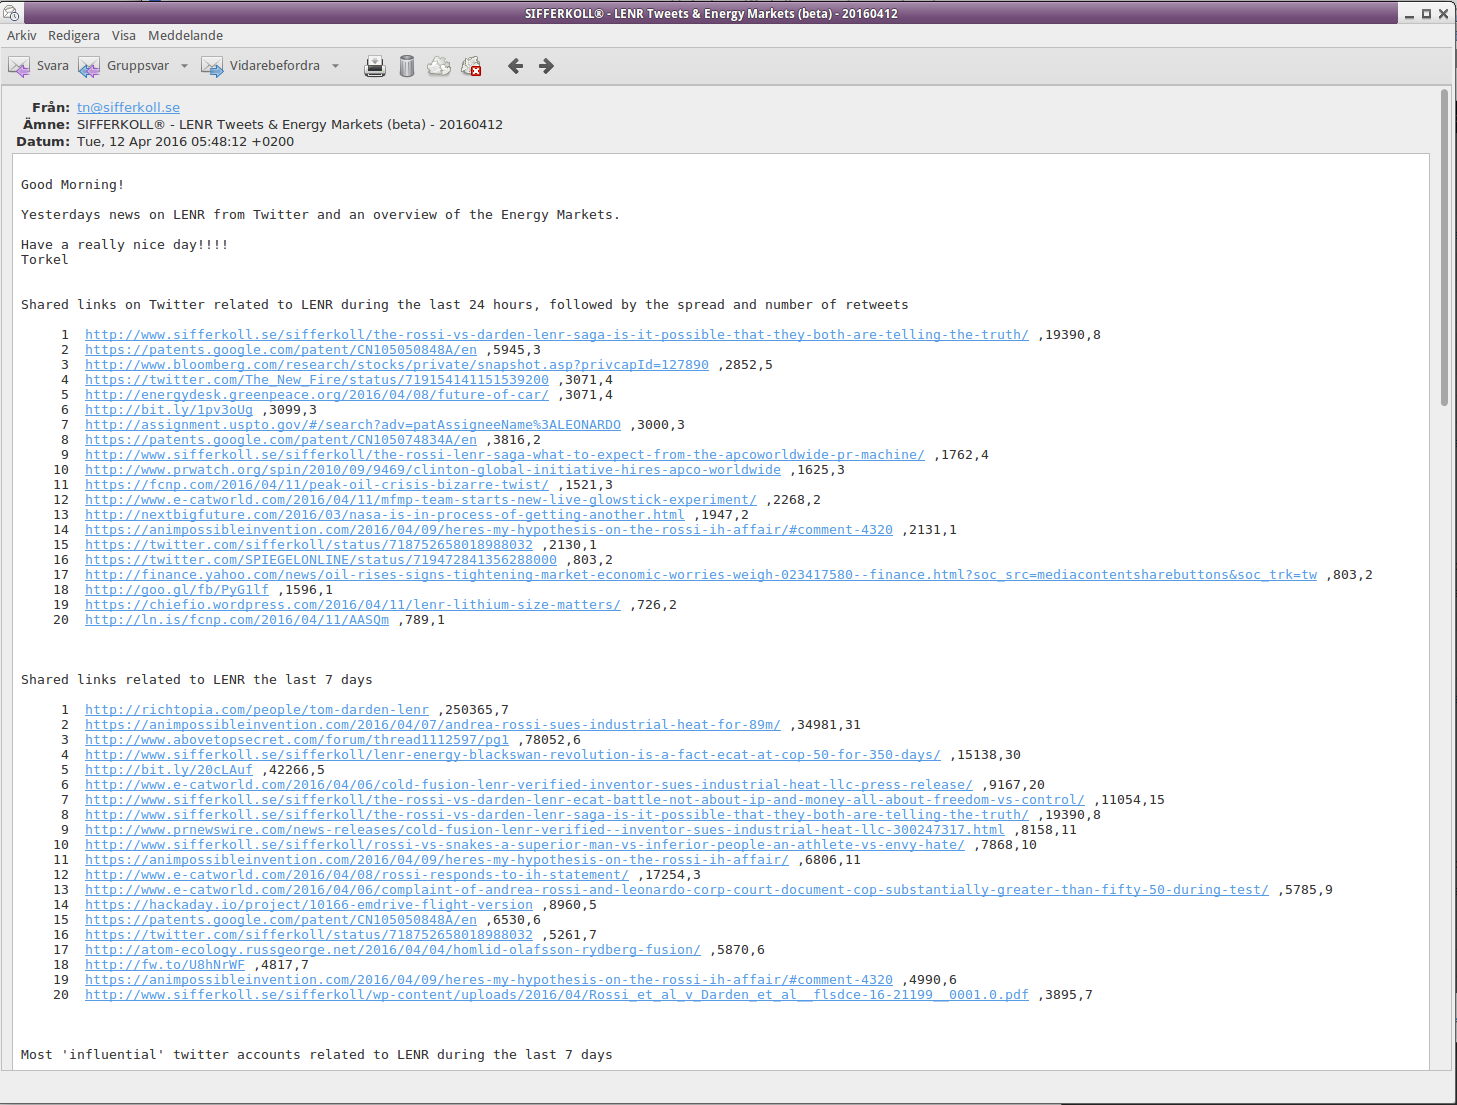Open the richtopia.com tom-darden-lenr link
Screen dimensions: 1457x1105
pyautogui.click(x=257, y=710)
